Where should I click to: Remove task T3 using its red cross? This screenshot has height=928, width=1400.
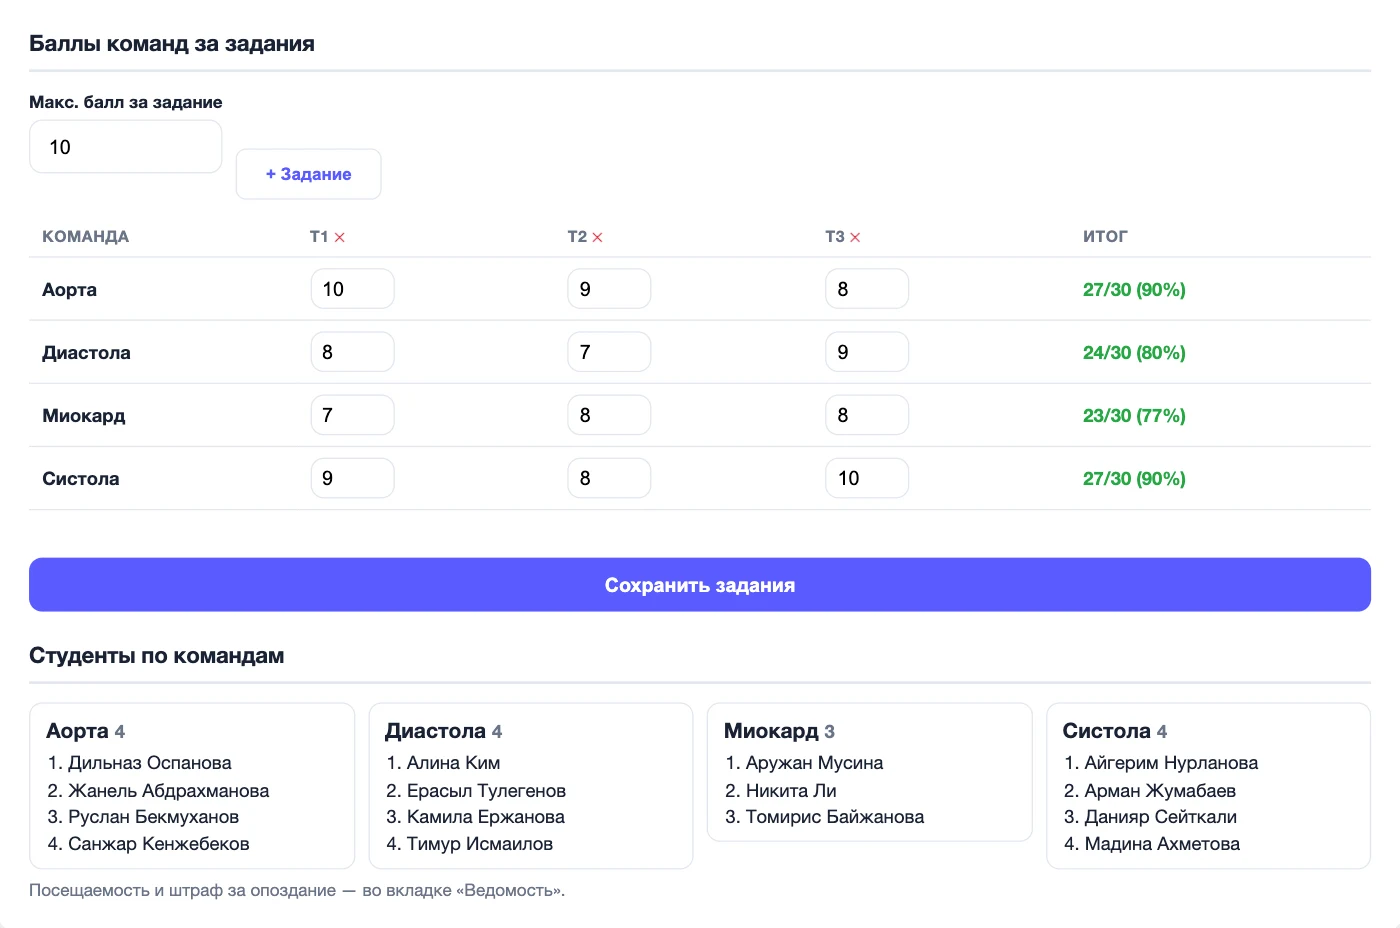[855, 238]
